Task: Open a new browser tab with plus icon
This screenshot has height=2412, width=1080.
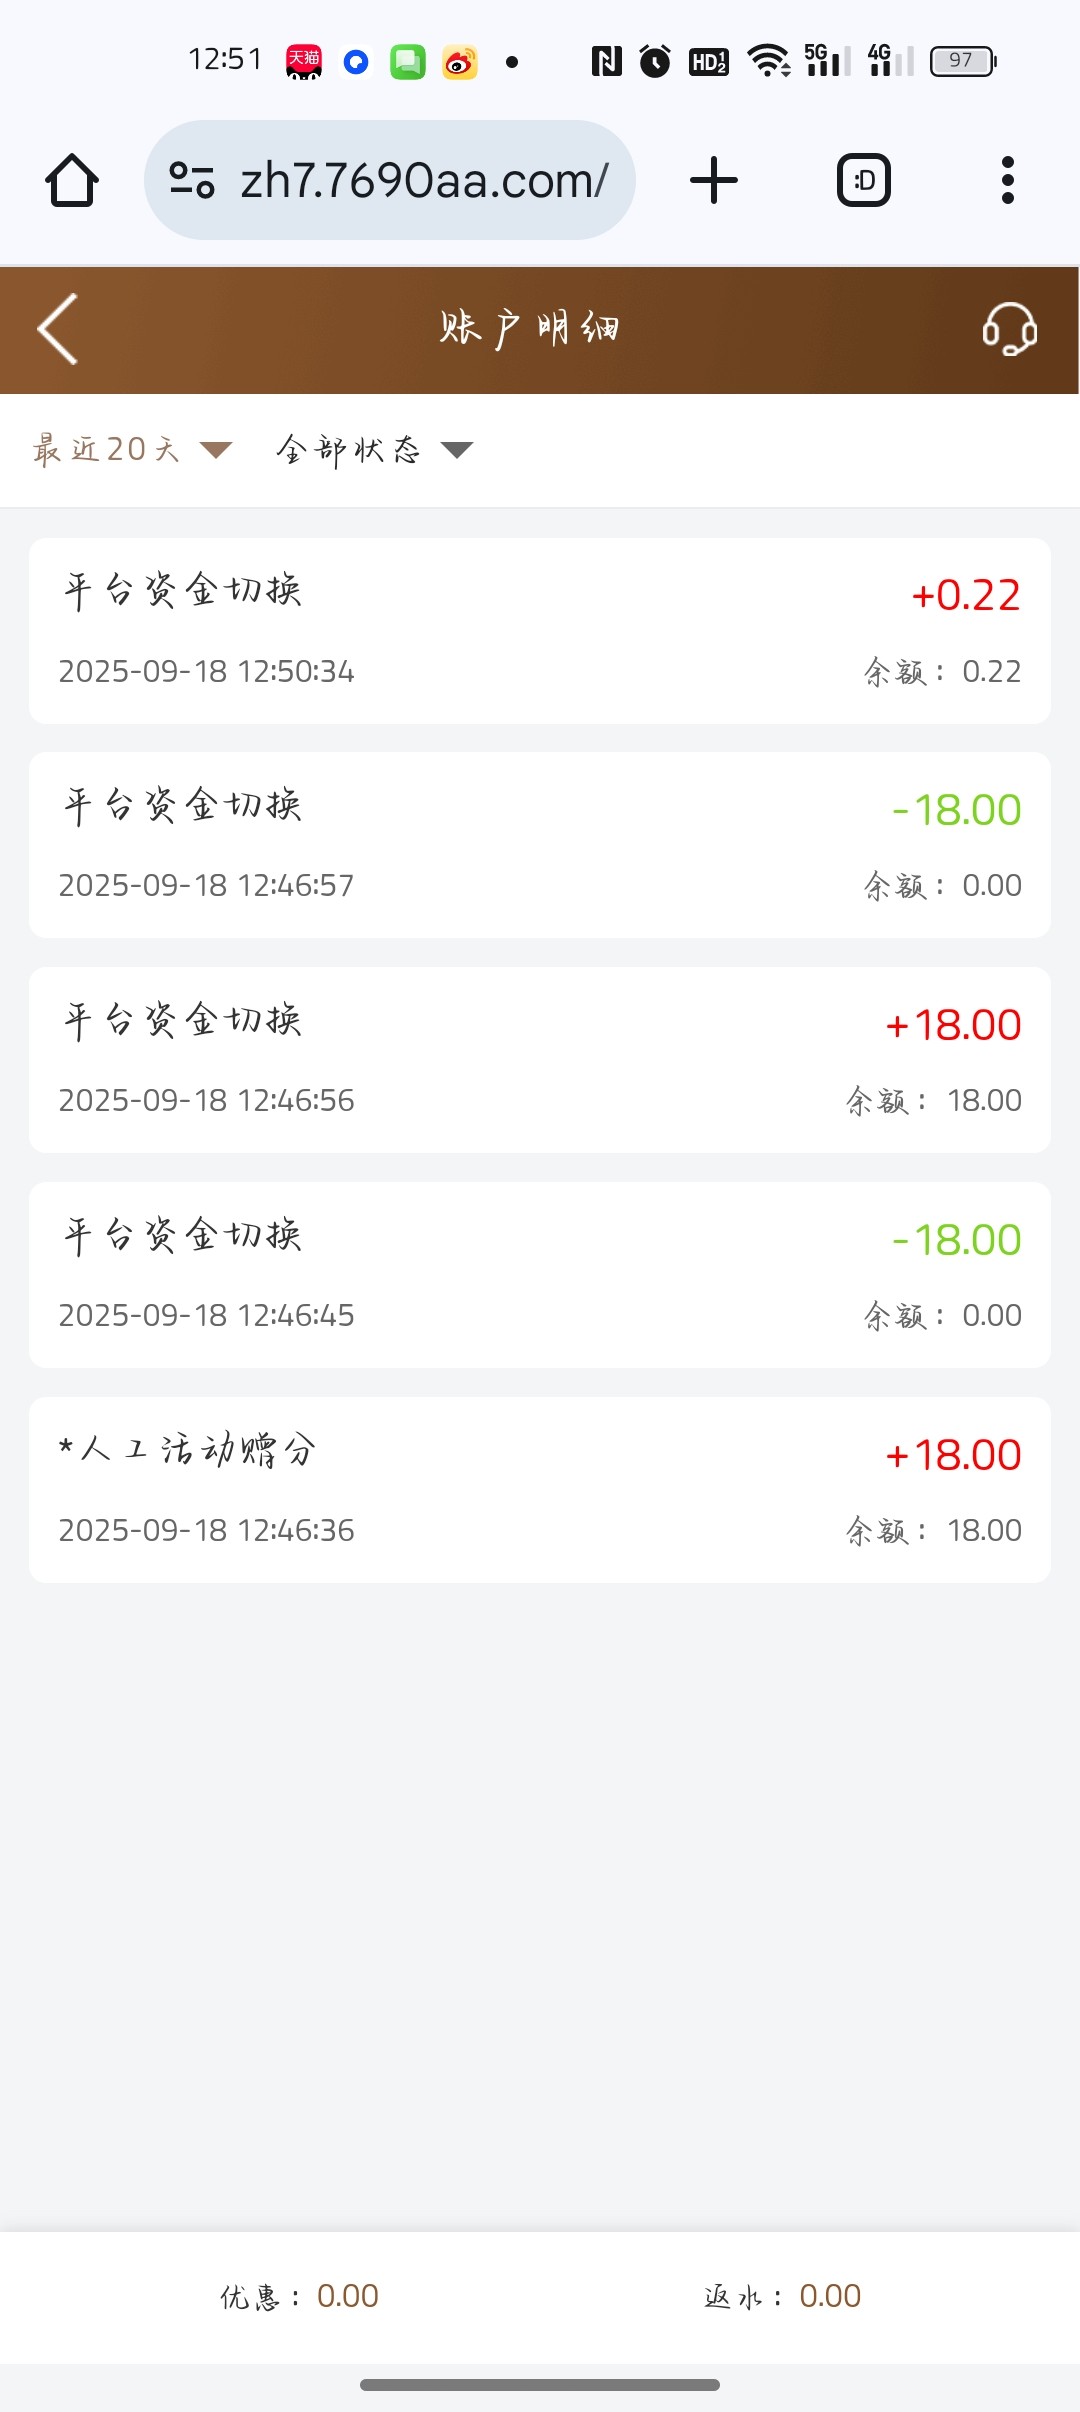Action: coord(714,181)
